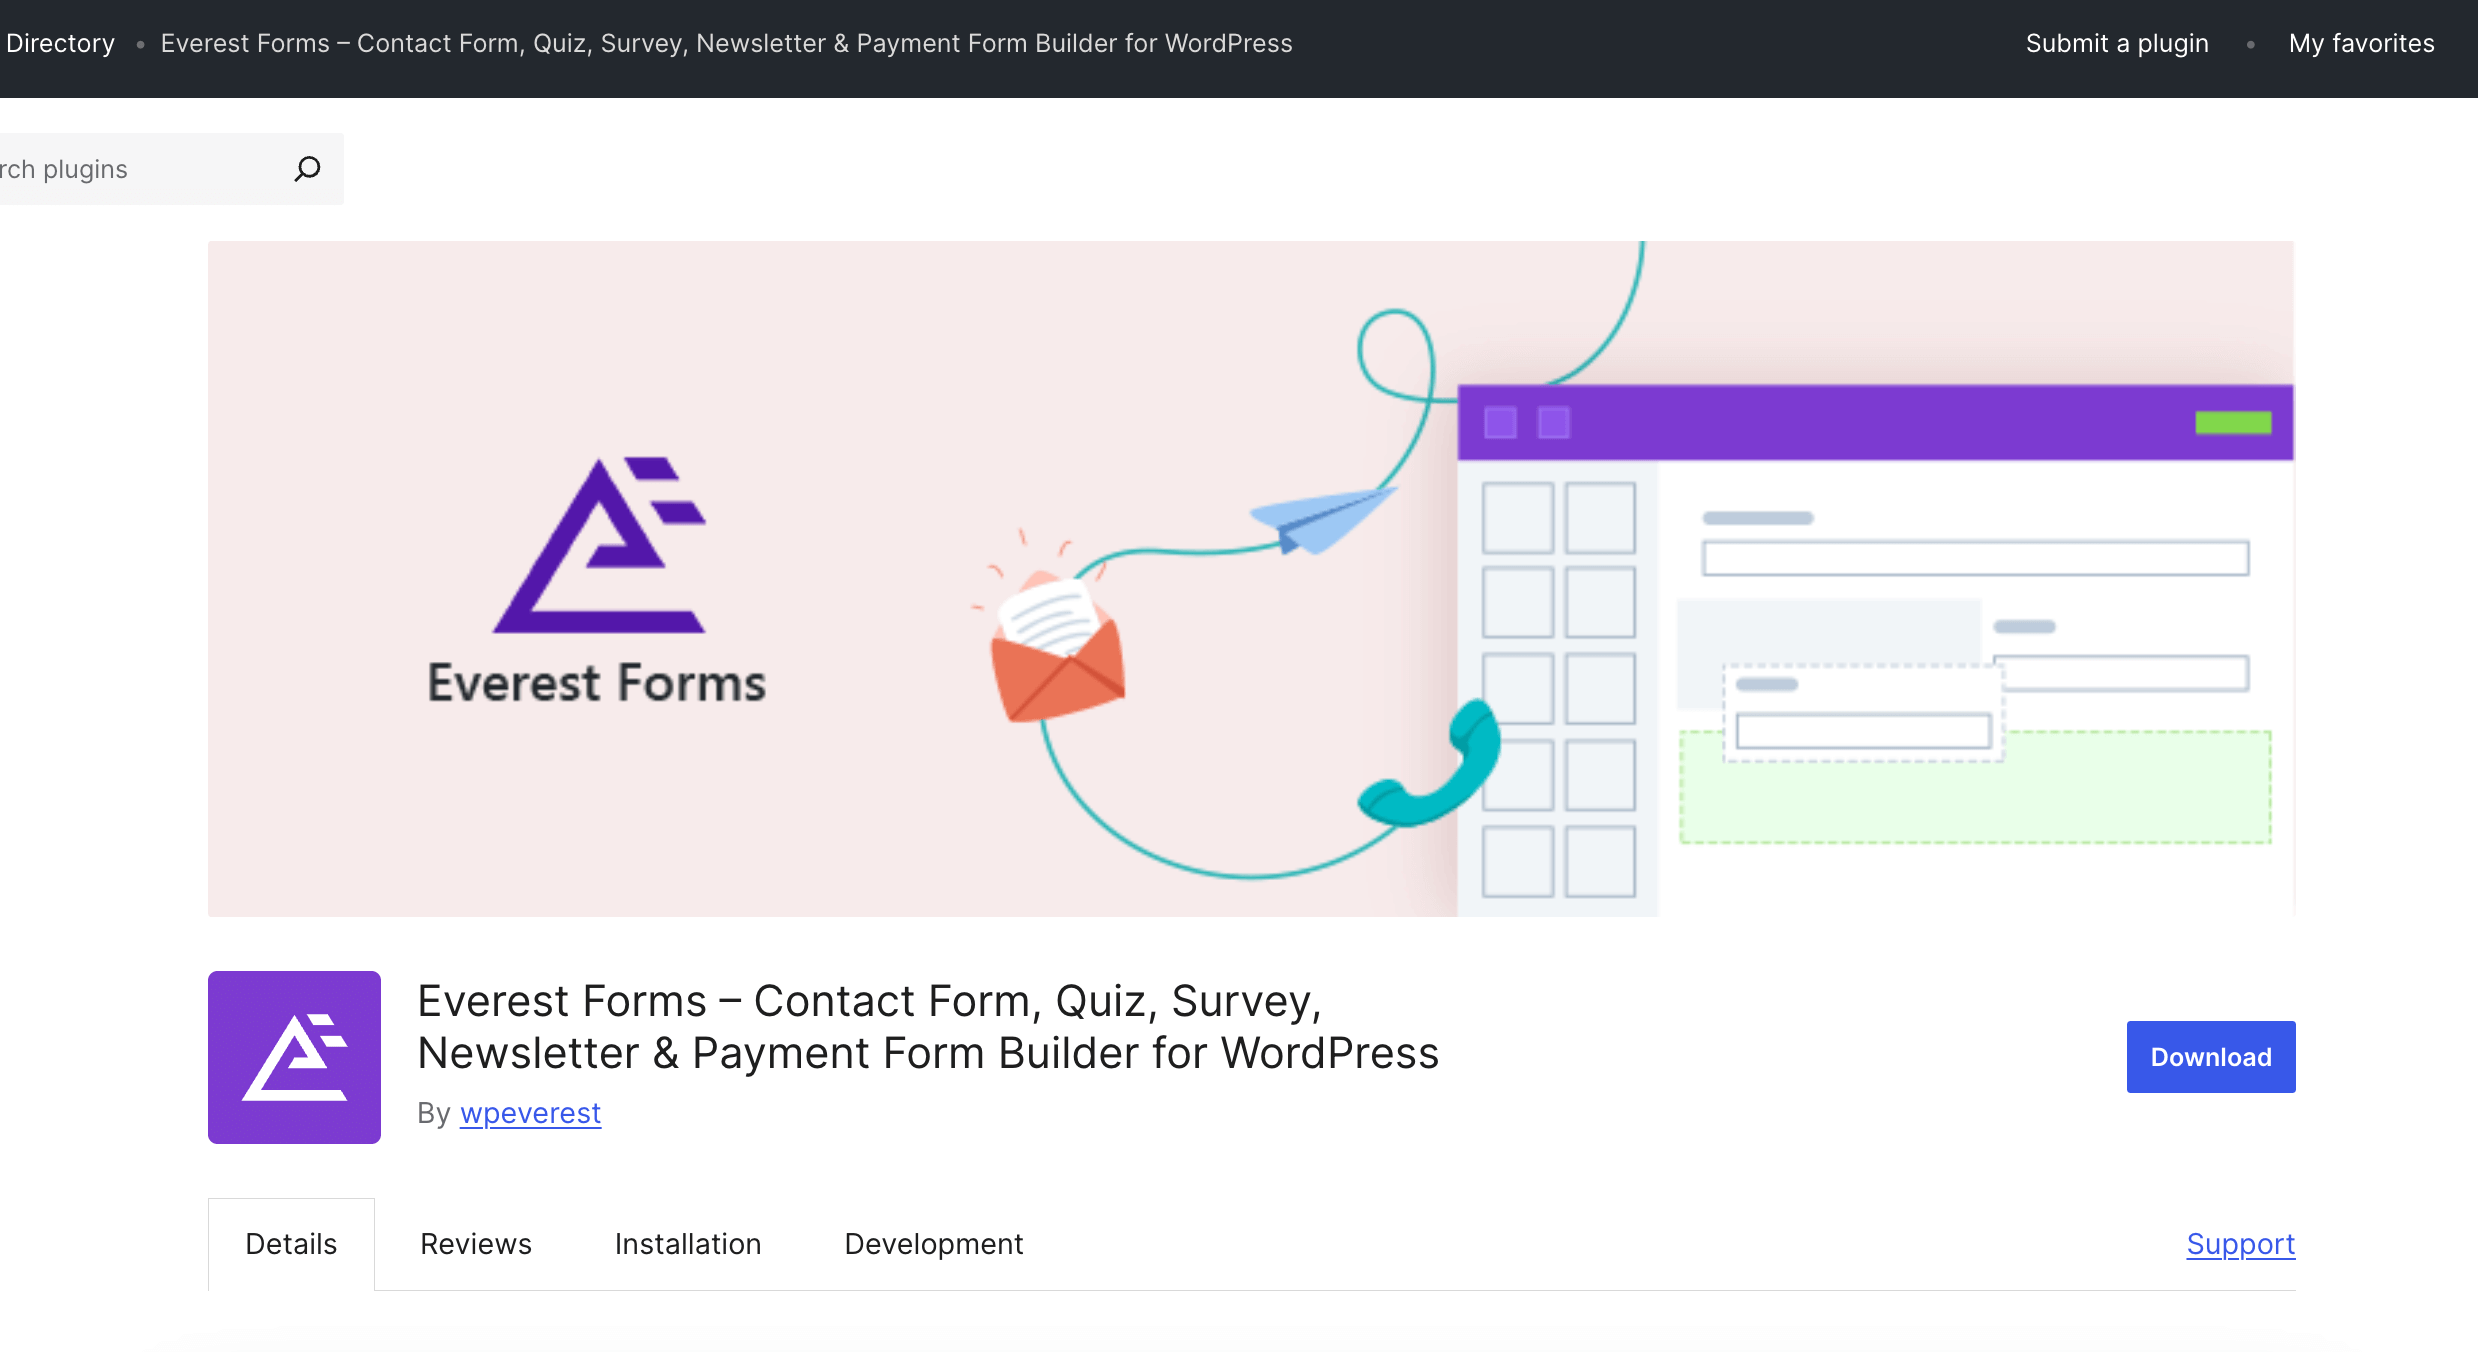Visit the wpeverest author link
Image resolution: width=2478 pixels, height=1352 pixels.
click(530, 1113)
